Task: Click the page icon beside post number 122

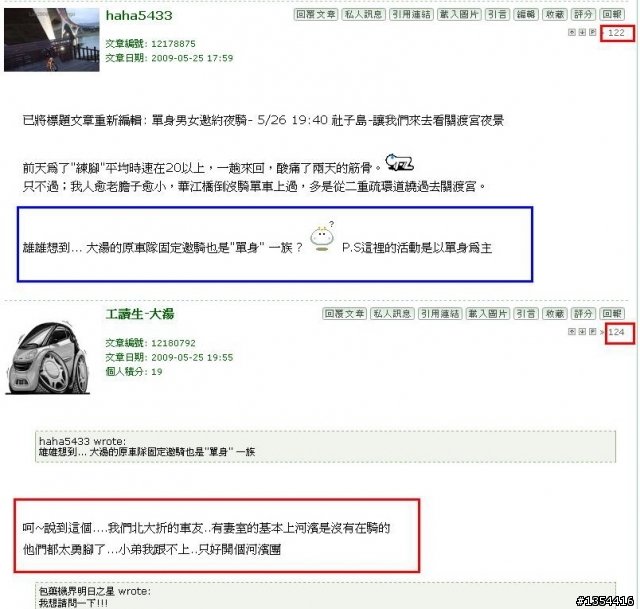Action: [593, 32]
